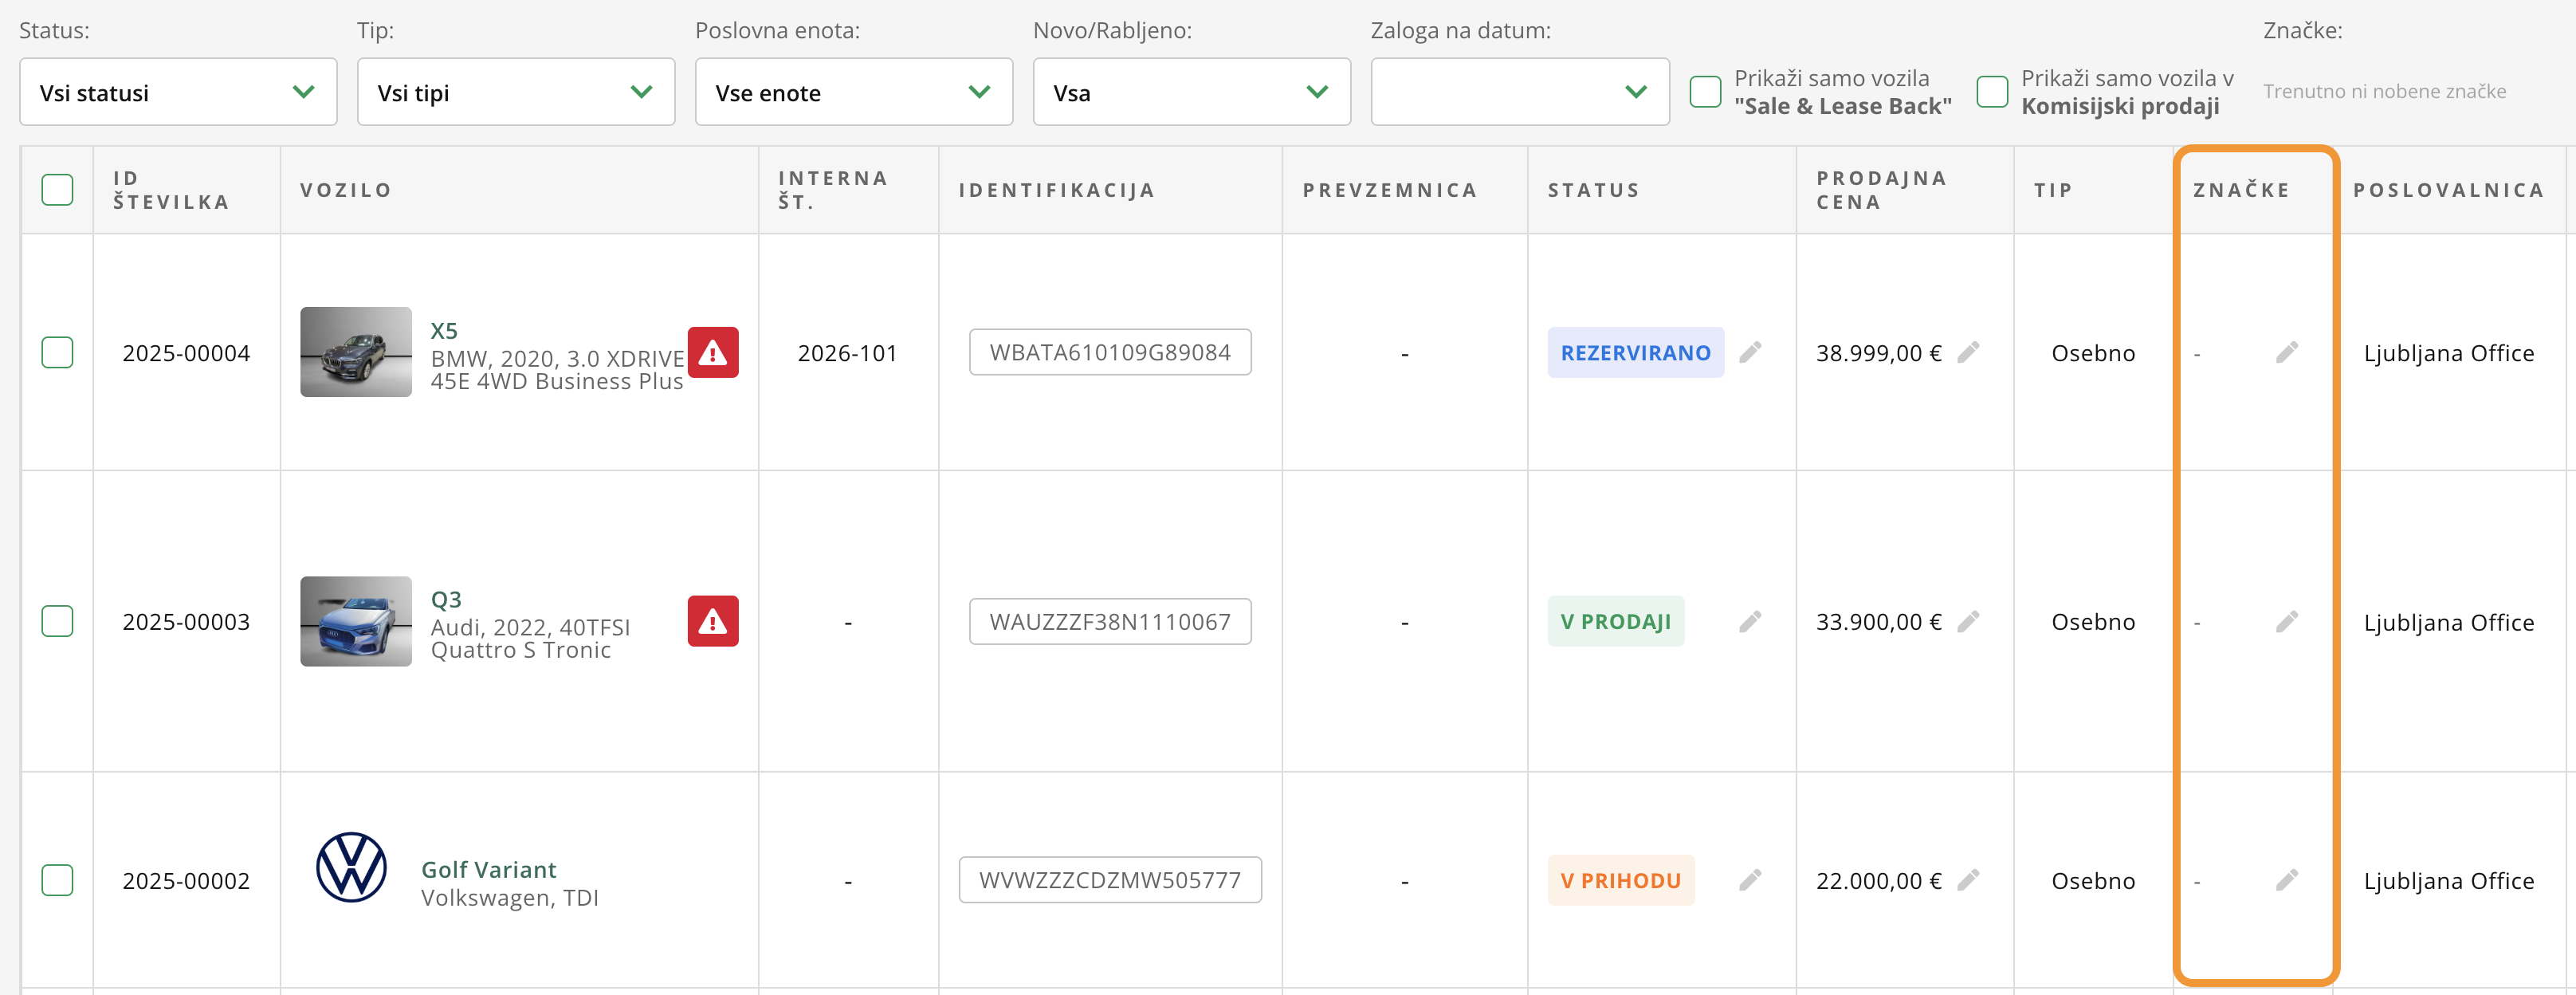This screenshot has width=2576, height=995.
Task: Open the Vsi statusi dropdown
Action: pyautogui.click(x=178, y=92)
